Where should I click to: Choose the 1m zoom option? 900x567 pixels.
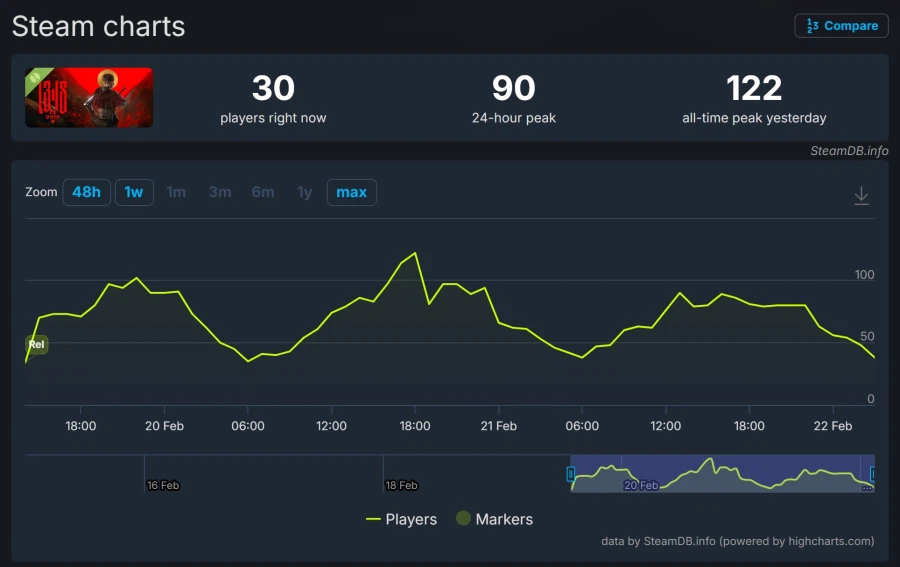point(176,192)
